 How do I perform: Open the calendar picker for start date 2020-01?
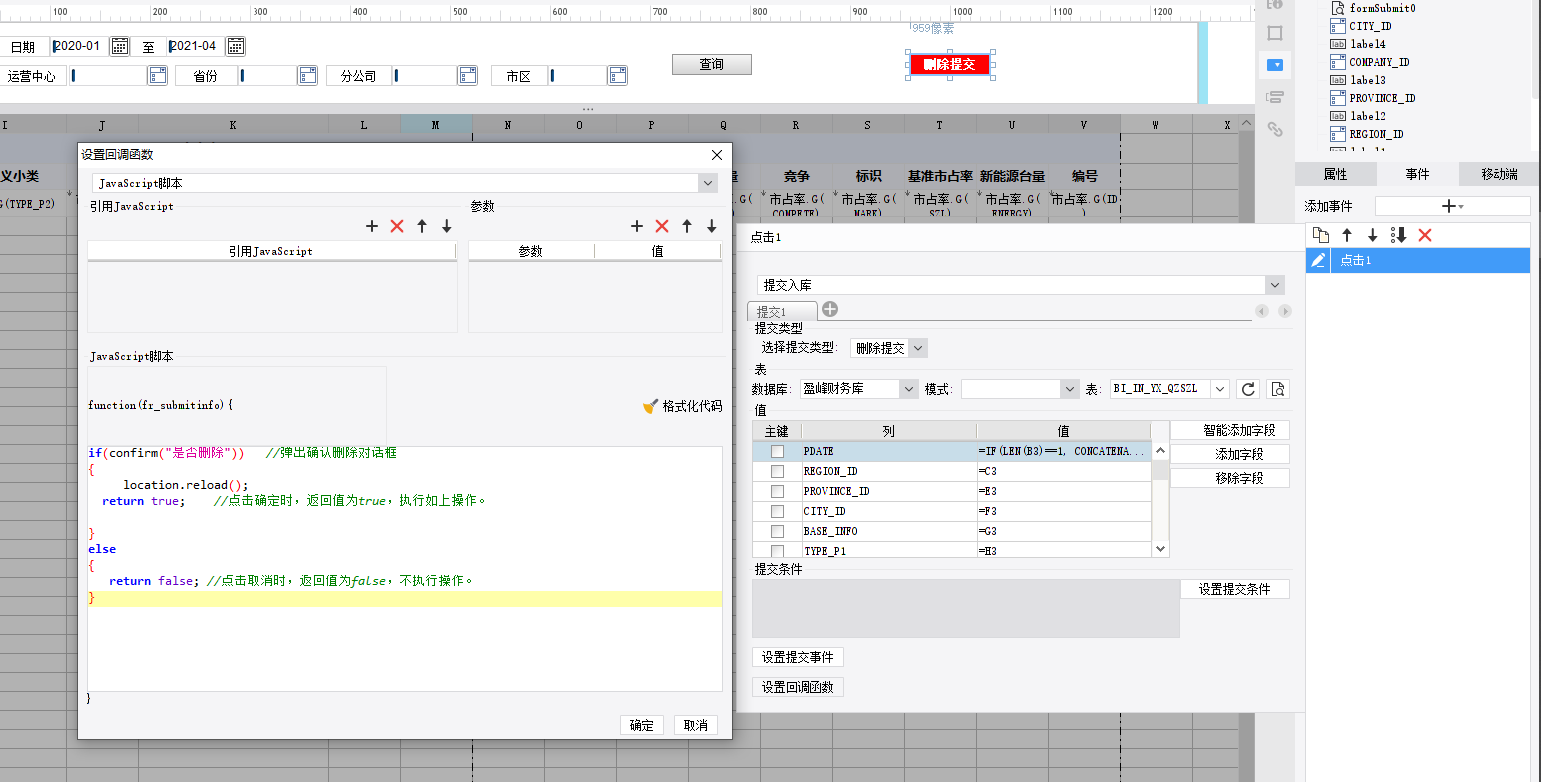point(119,46)
